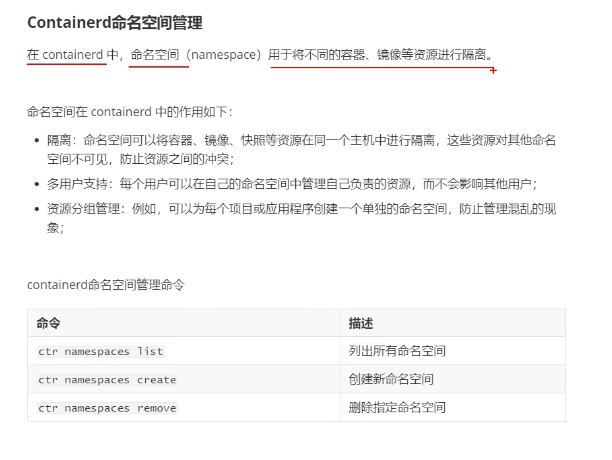Select the ctr namespaces list command
612x460 pixels.
pos(101,351)
